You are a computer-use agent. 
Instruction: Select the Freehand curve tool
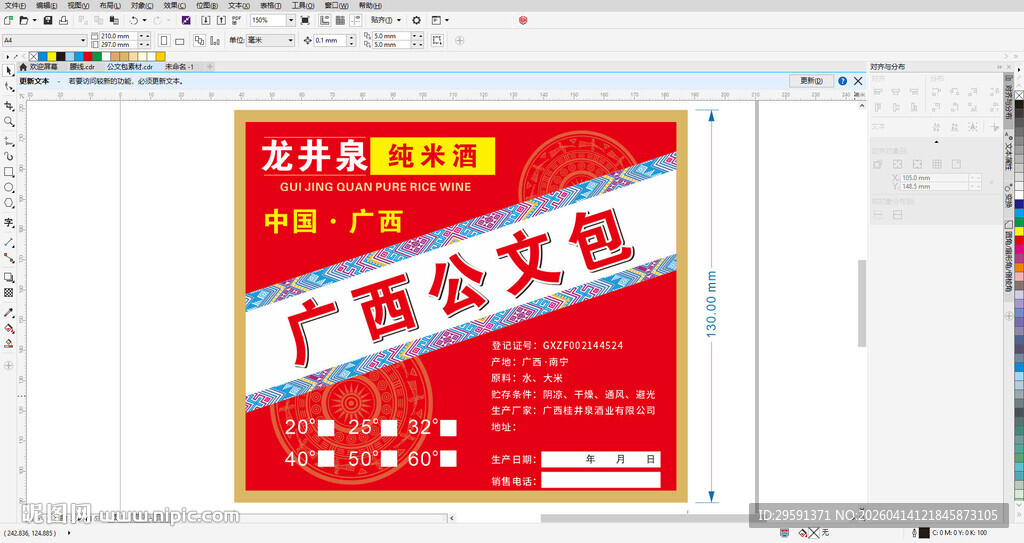[x=8, y=140]
